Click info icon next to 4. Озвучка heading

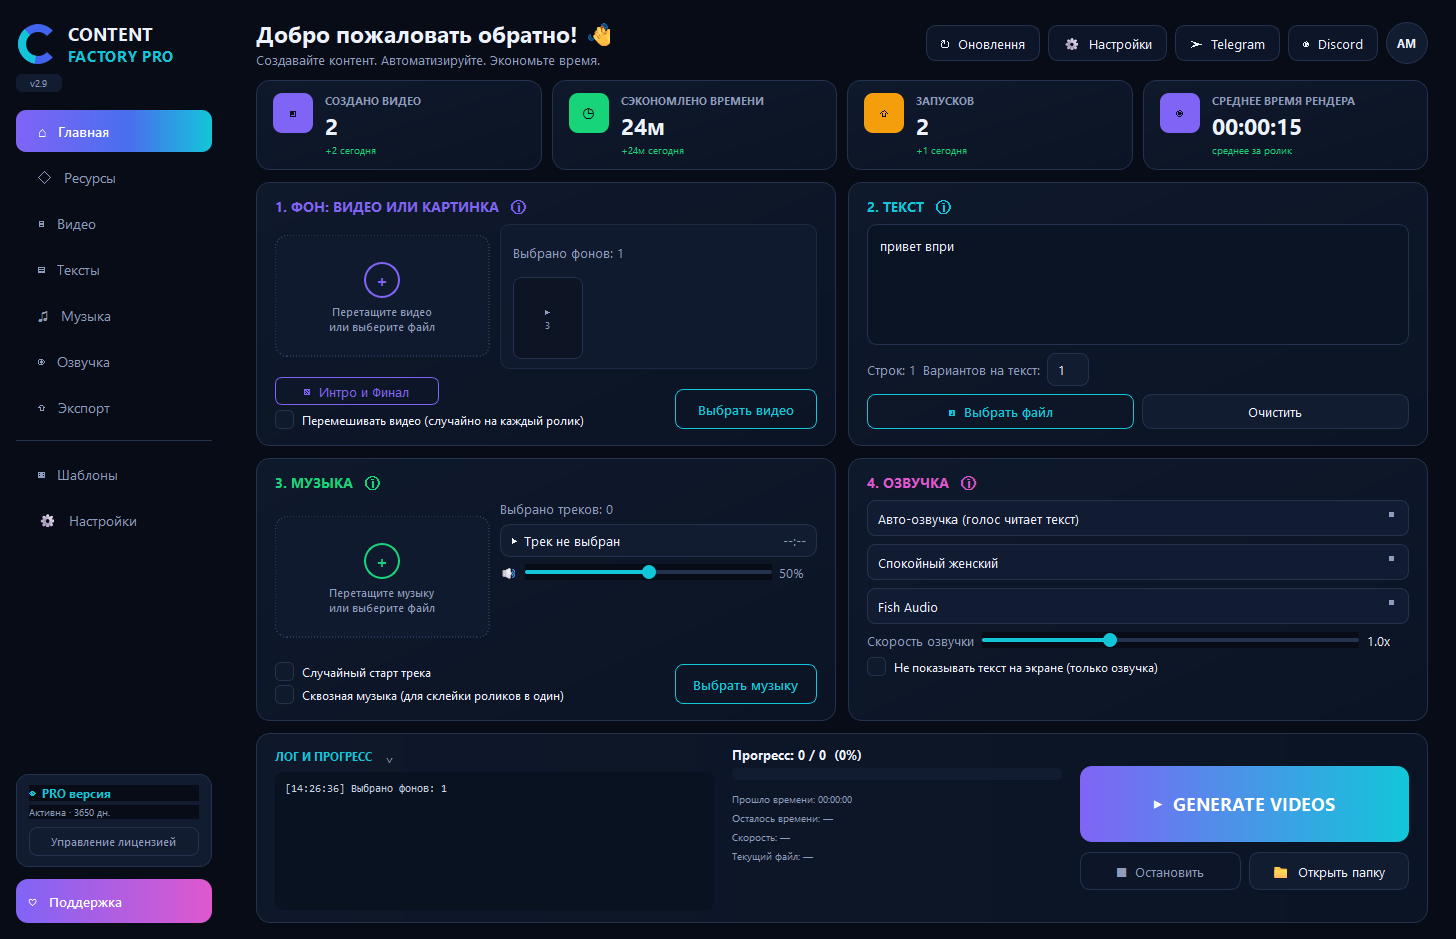[x=968, y=483]
